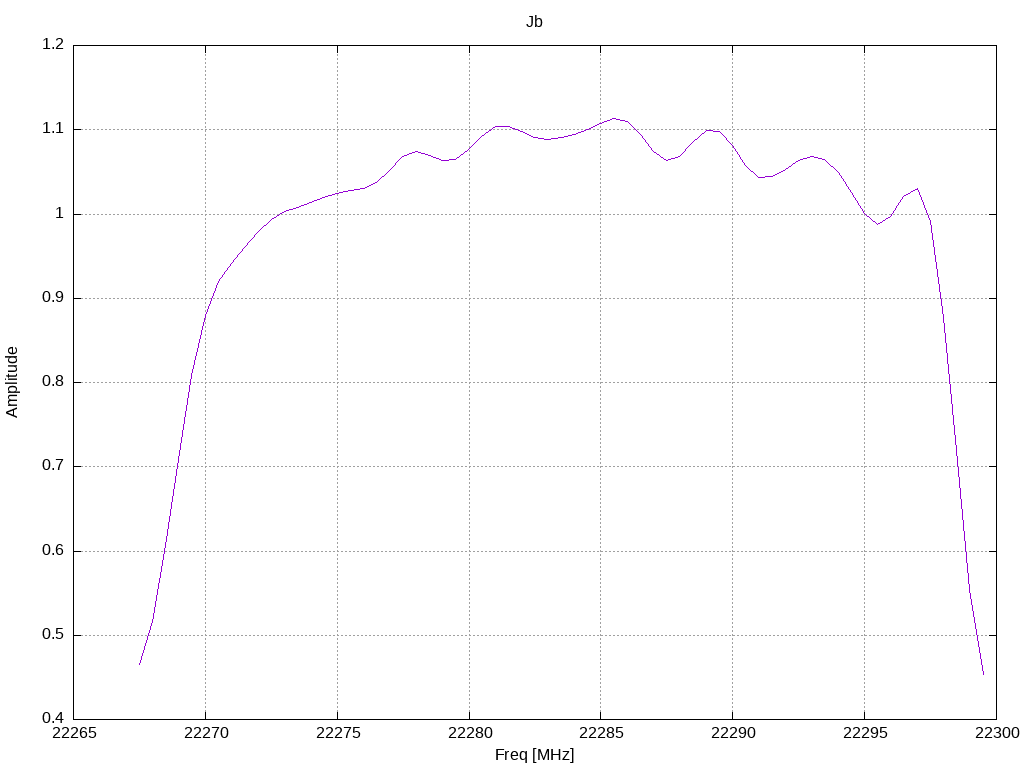Click the x-axis tick label "22270"
1024x768 pixels.
click(x=206, y=733)
